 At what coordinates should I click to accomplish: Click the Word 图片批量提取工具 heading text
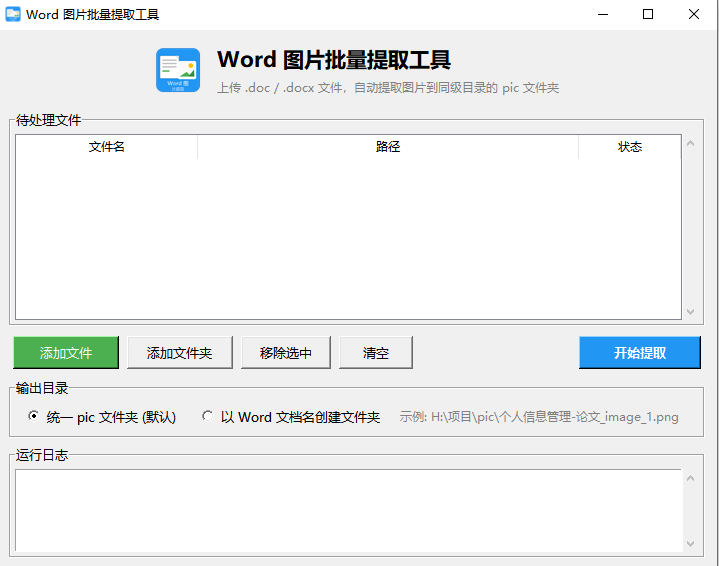(x=334, y=60)
